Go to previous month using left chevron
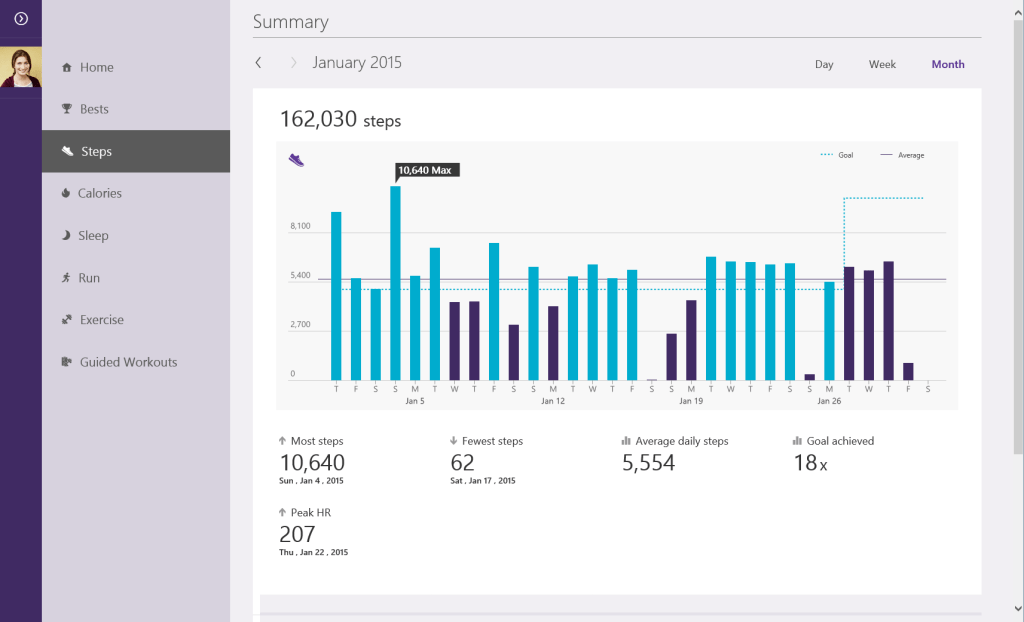1024x622 pixels. (258, 63)
